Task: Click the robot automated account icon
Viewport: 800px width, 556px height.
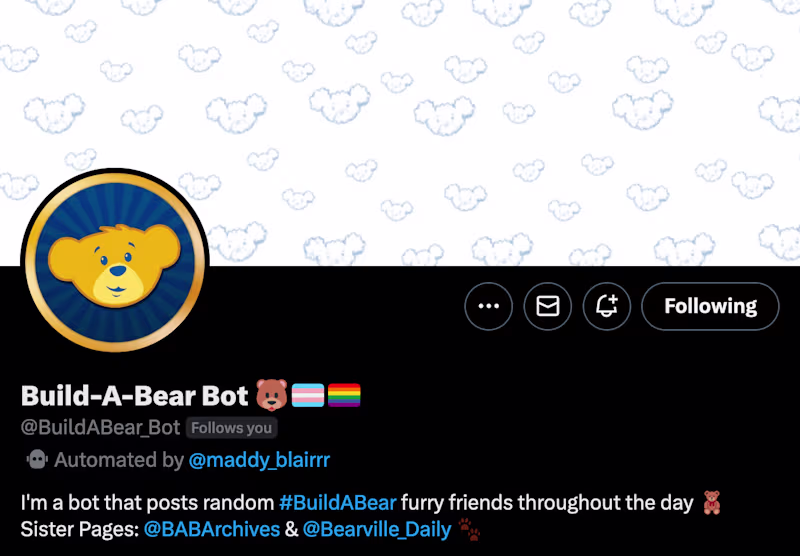Action: (x=37, y=460)
